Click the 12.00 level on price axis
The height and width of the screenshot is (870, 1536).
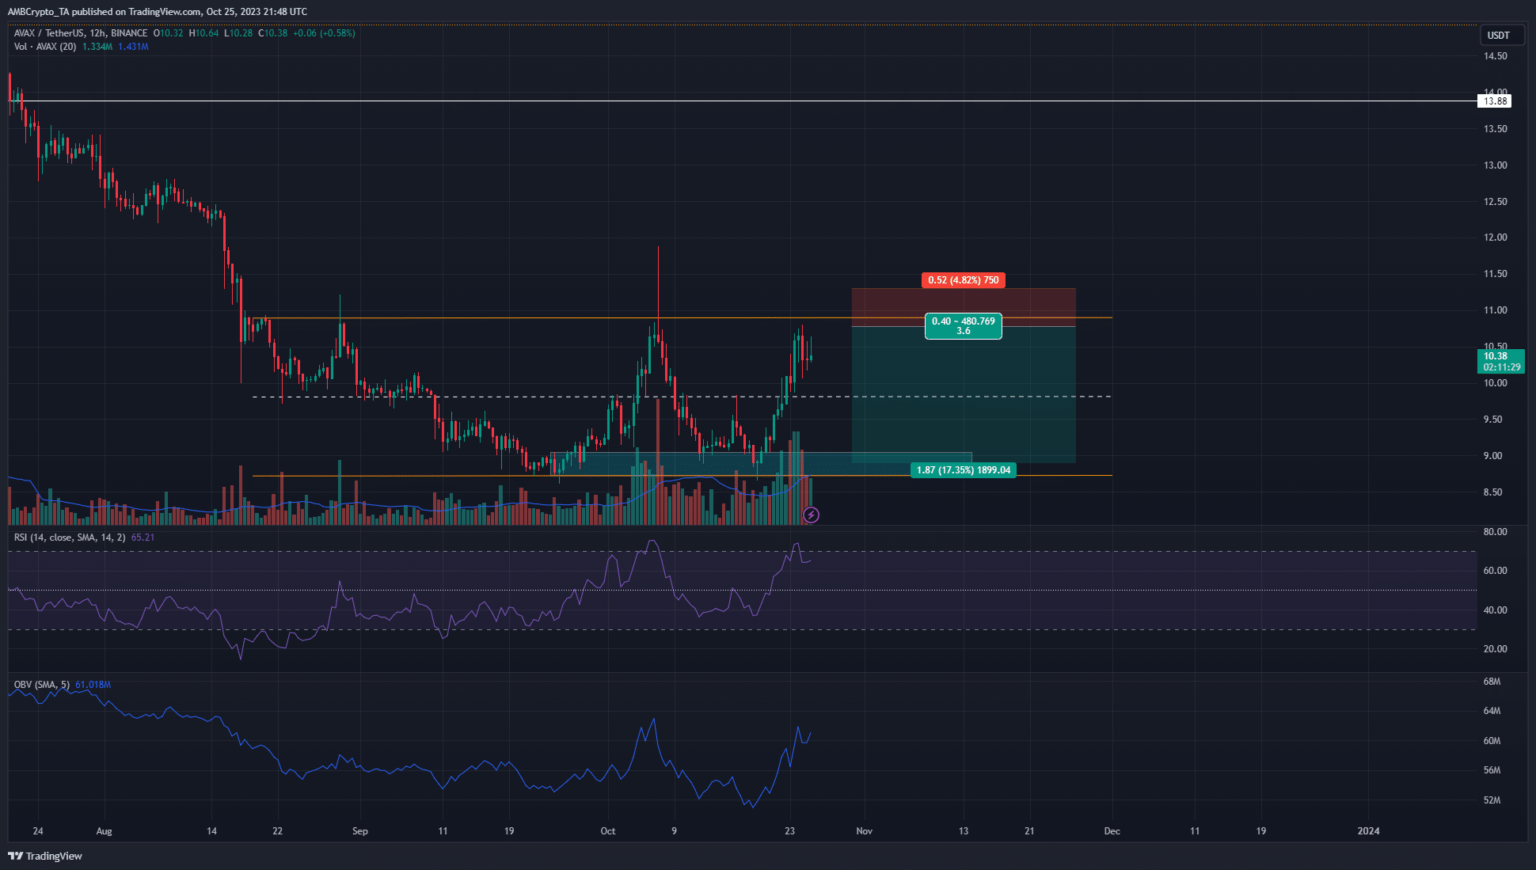pos(1495,238)
